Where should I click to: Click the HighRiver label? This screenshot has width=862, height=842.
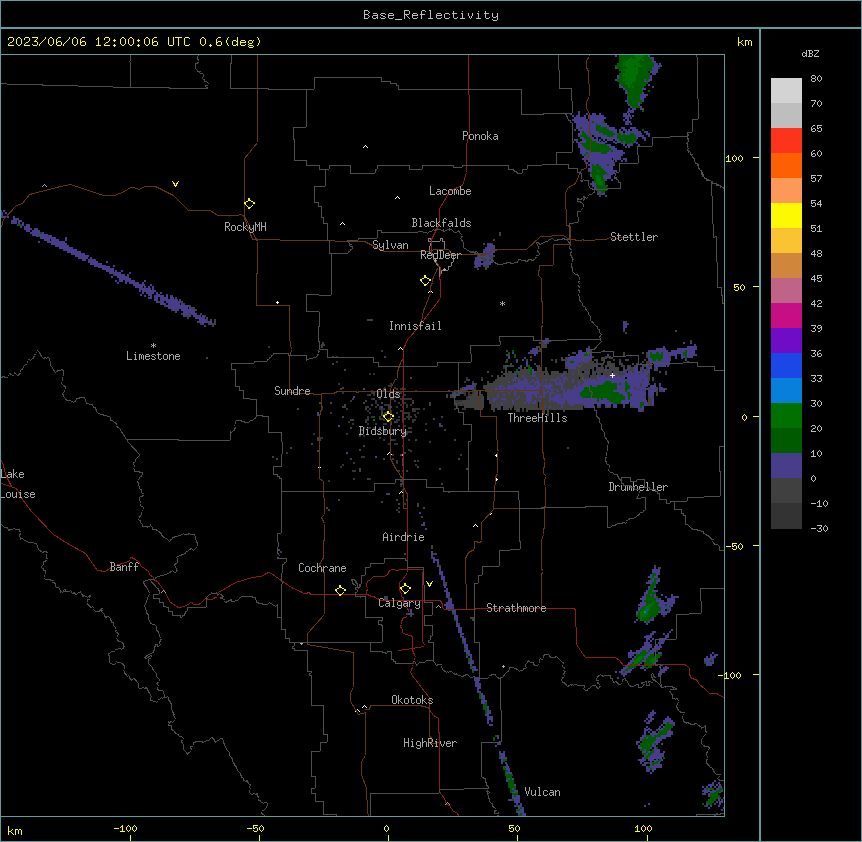point(430,743)
